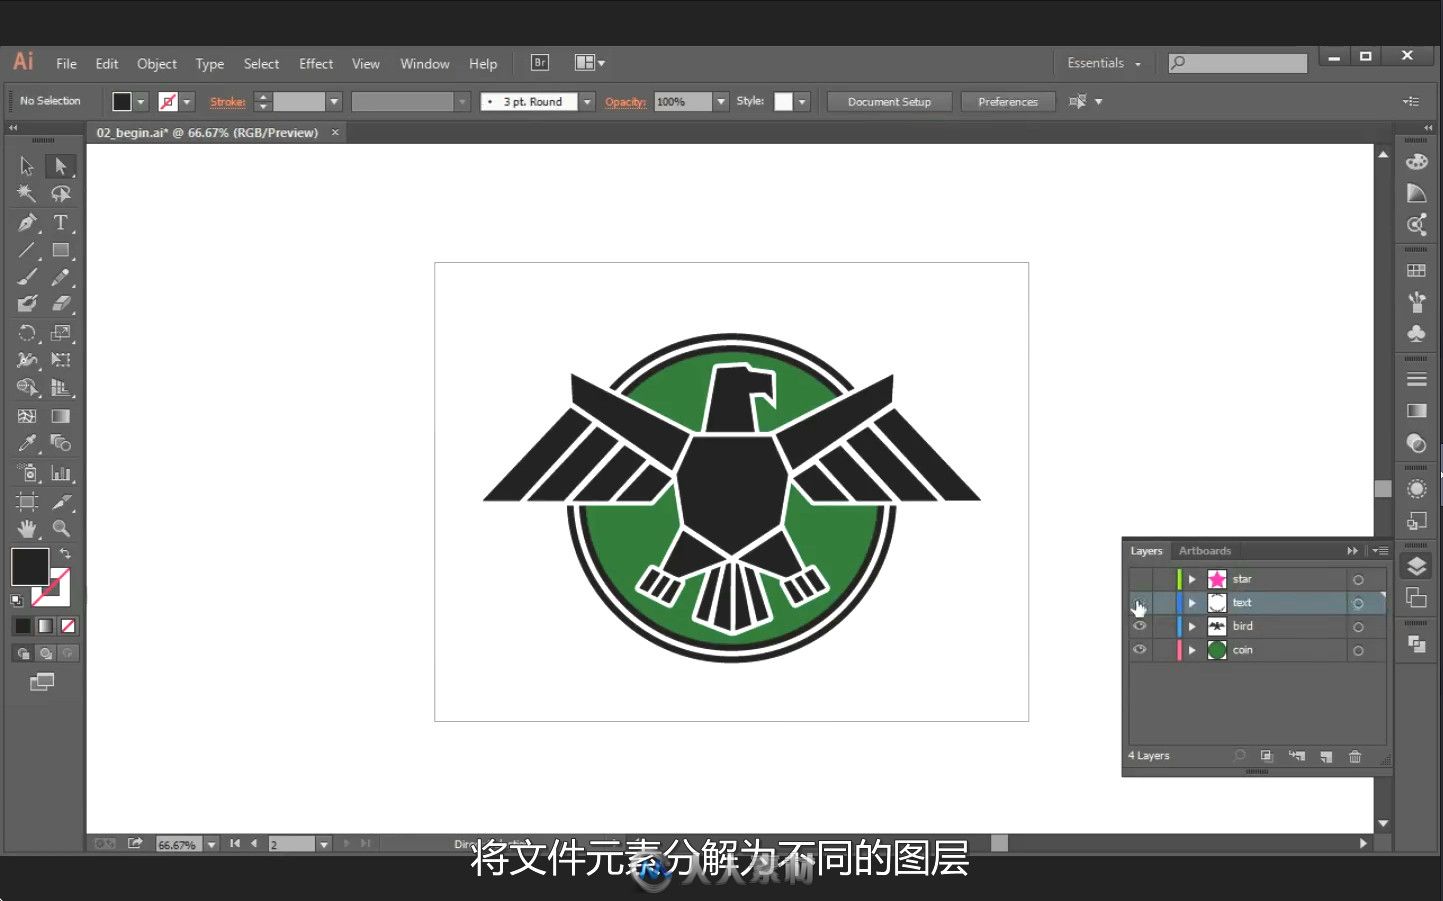Open the opacity dropdown arrow
1443x901 pixels.
pos(721,102)
